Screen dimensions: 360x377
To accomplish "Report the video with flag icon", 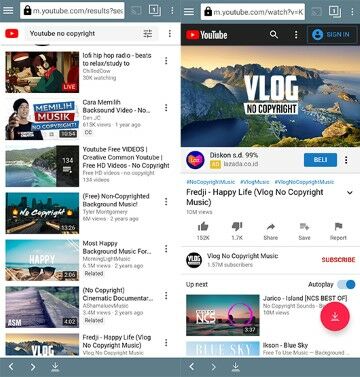I will (x=338, y=231).
